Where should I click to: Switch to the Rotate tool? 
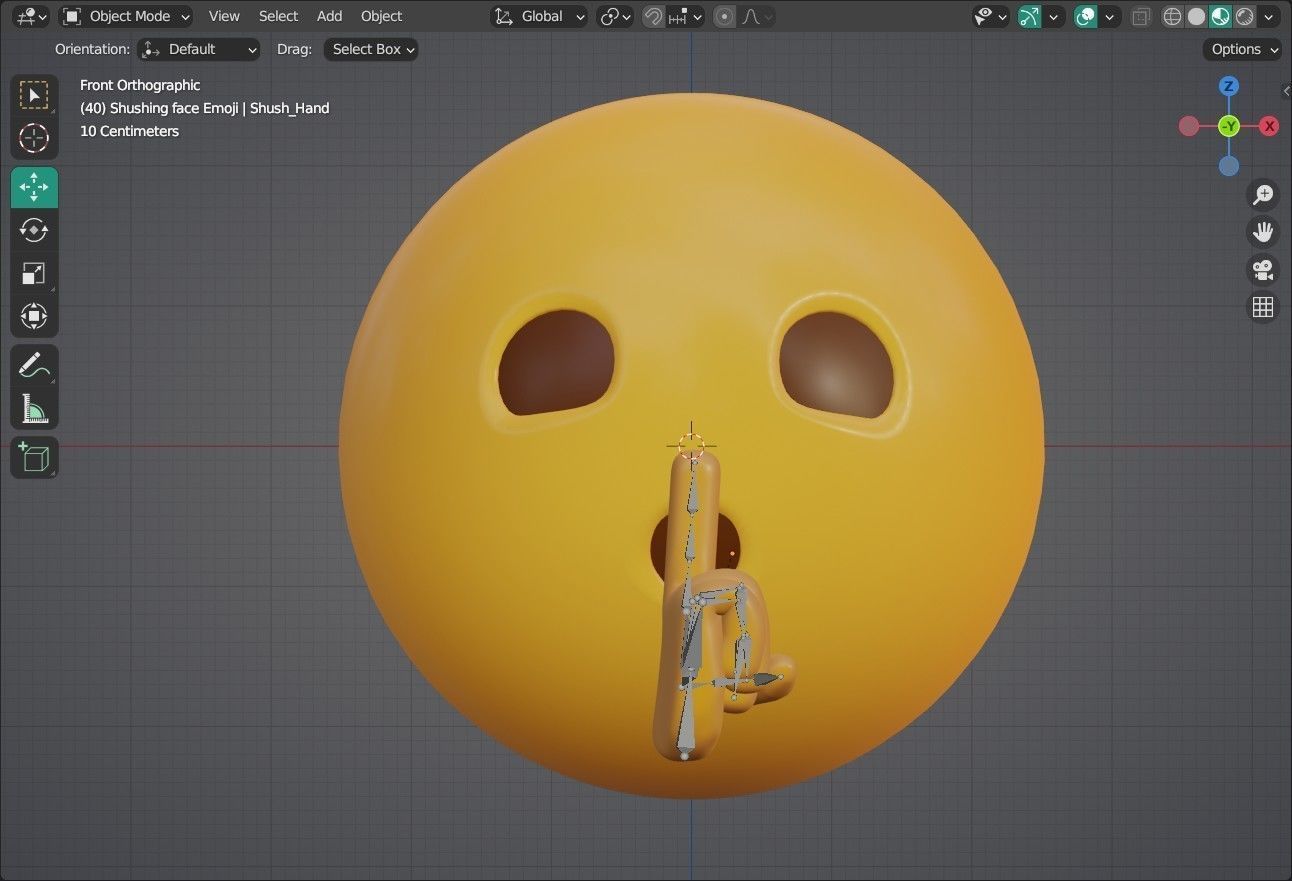(x=34, y=230)
